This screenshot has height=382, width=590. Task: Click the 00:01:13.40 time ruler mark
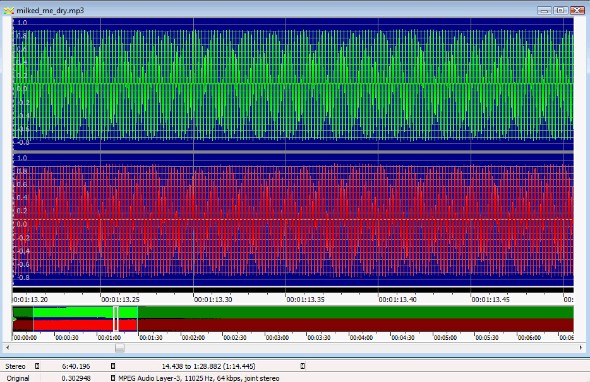point(398,300)
